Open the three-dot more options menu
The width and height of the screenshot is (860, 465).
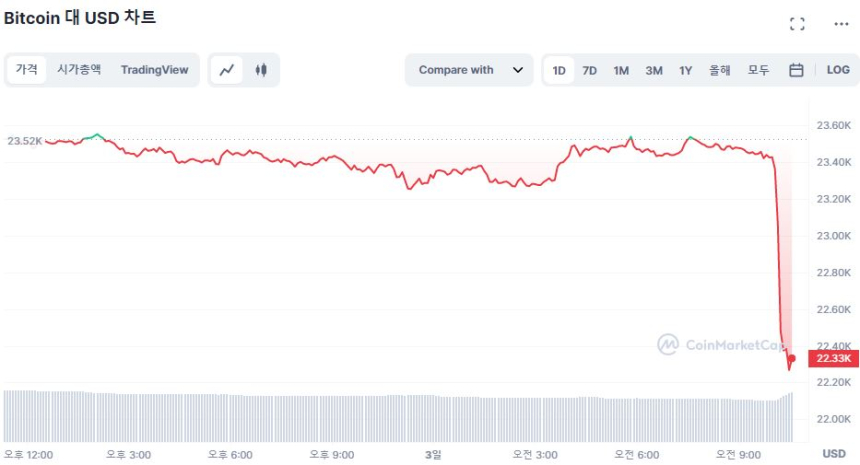(x=840, y=24)
